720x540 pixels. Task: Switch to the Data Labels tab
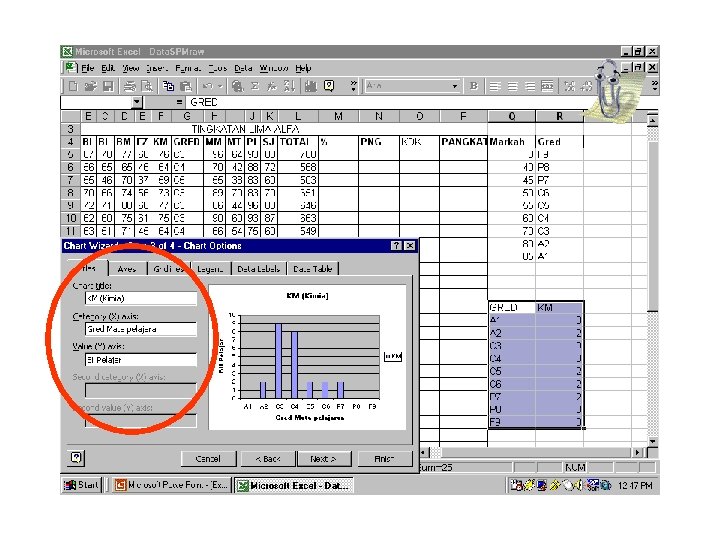pyautogui.click(x=259, y=269)
